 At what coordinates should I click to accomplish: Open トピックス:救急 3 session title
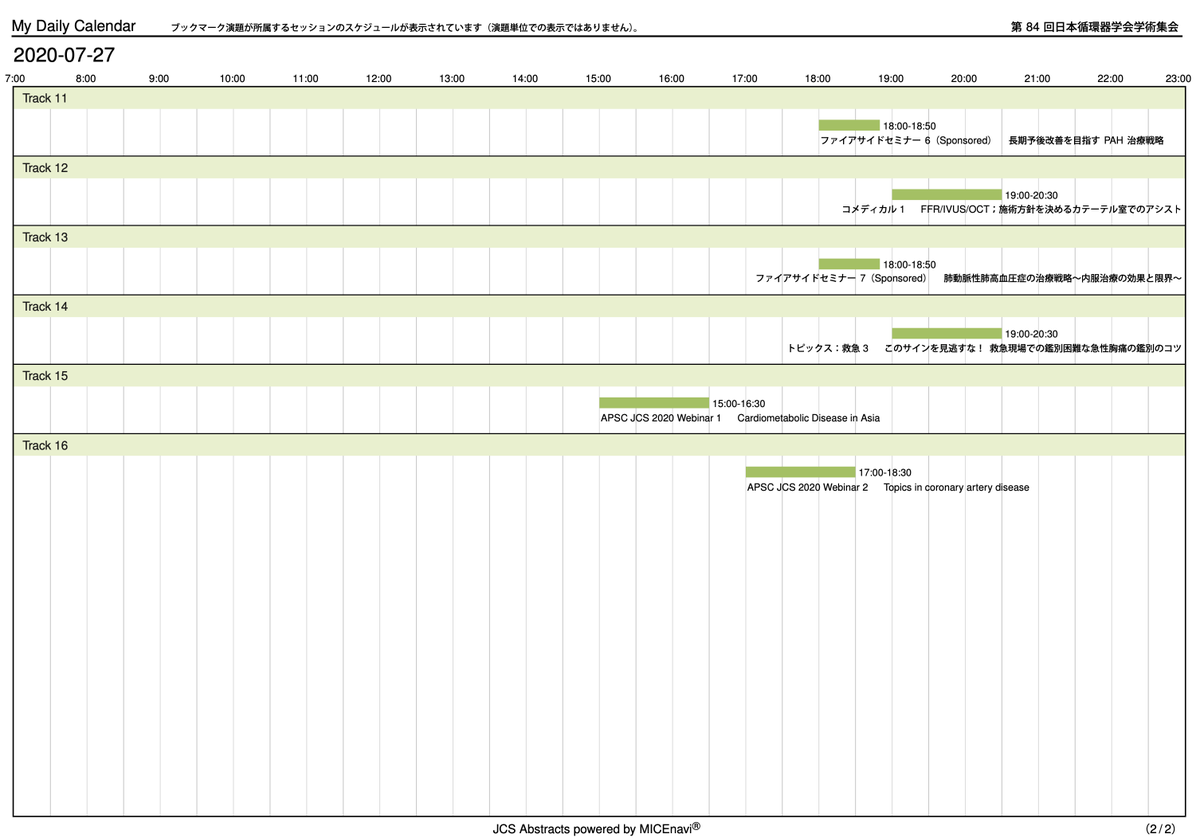(984, 349)
